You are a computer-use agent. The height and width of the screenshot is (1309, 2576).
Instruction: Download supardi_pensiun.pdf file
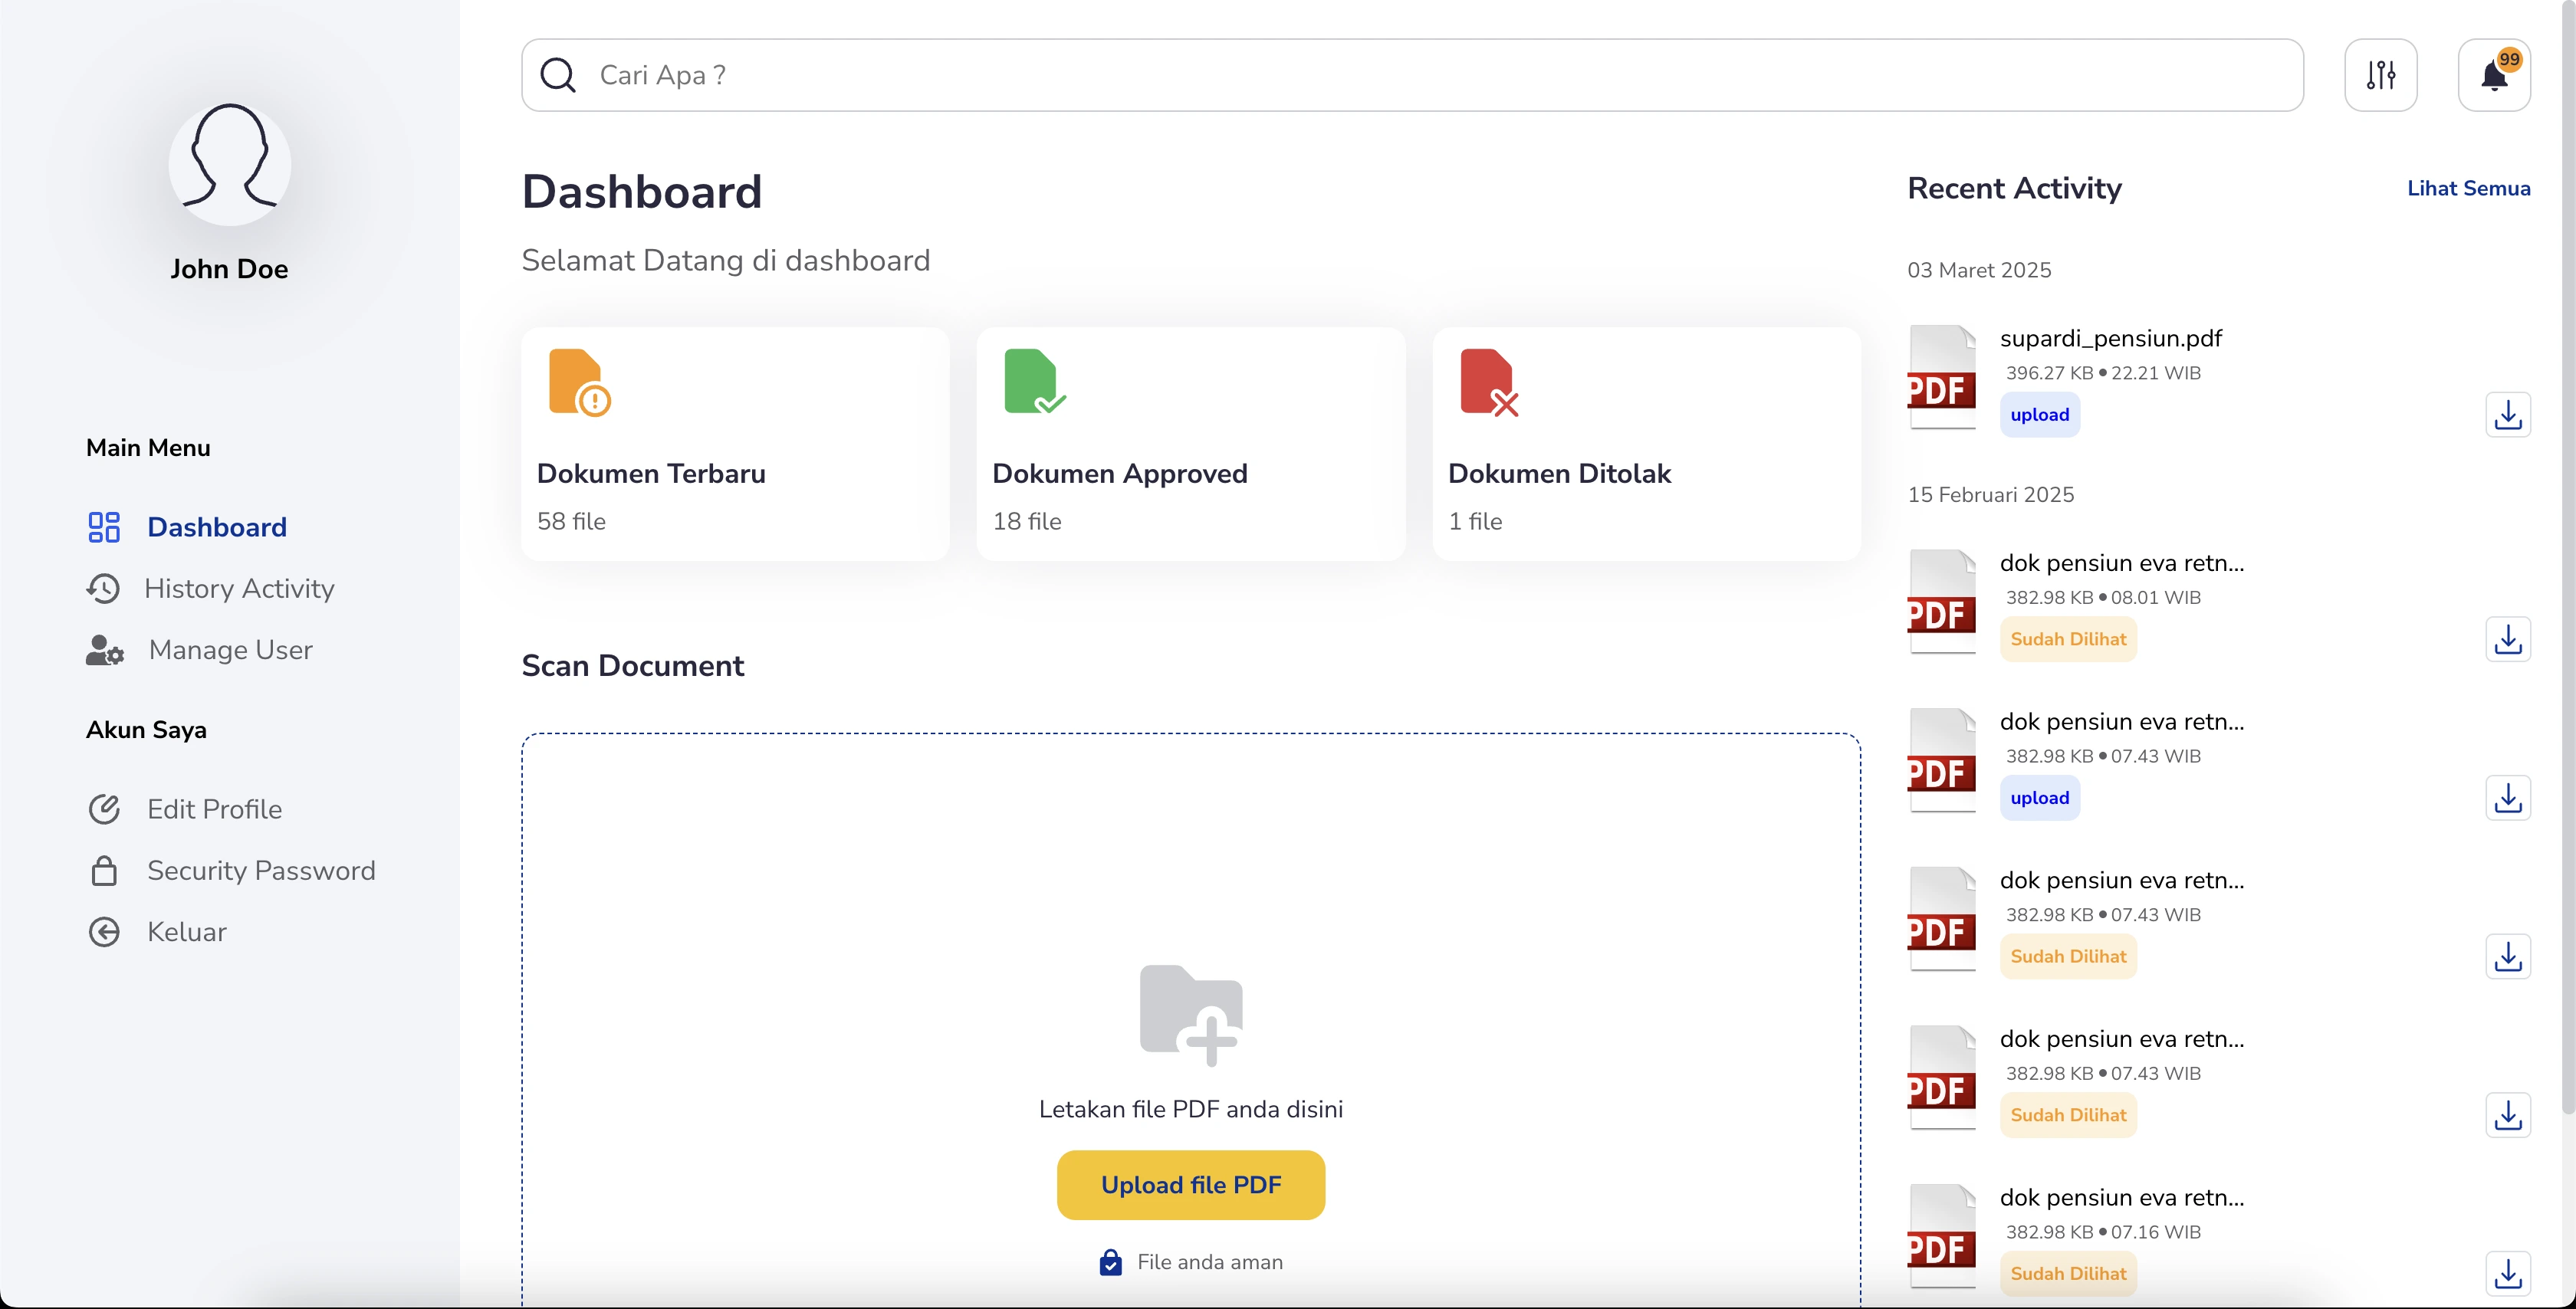[2507, 415]
